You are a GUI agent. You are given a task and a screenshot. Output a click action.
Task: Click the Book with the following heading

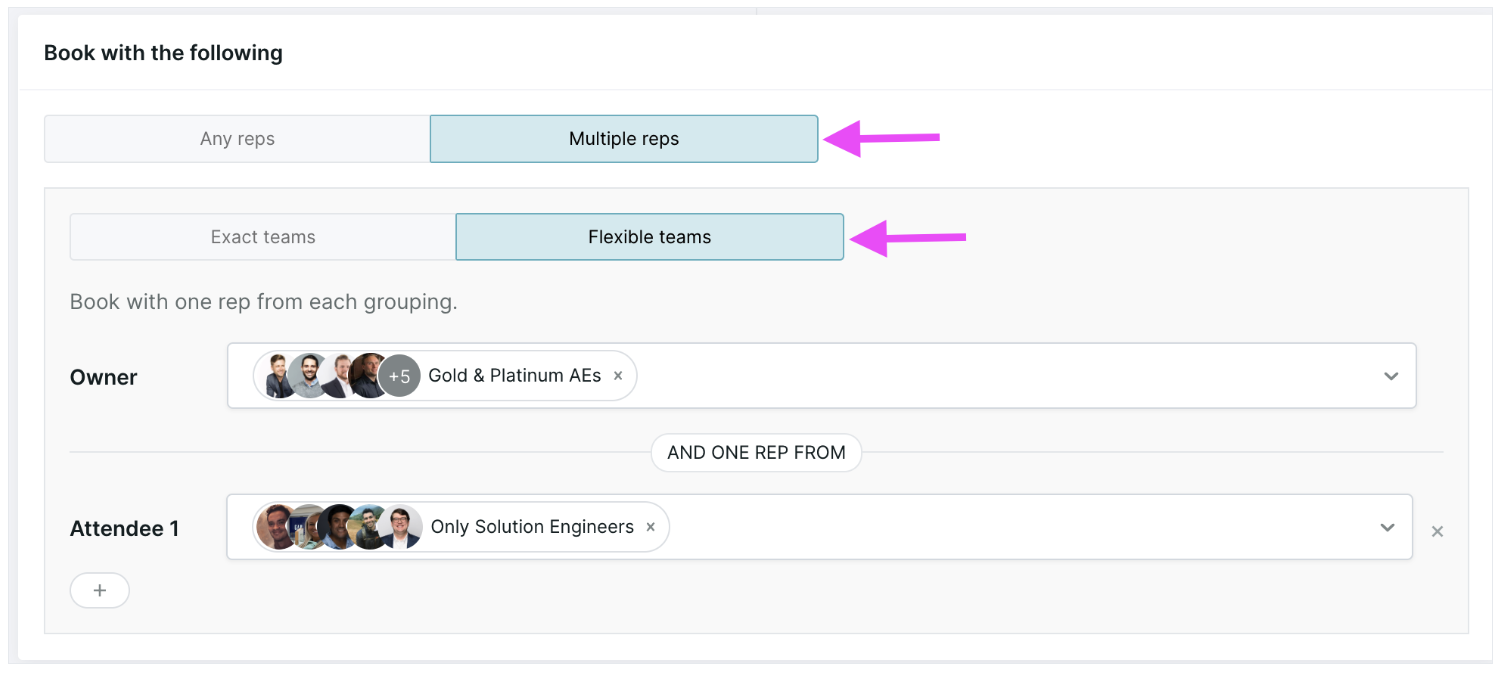163,53
